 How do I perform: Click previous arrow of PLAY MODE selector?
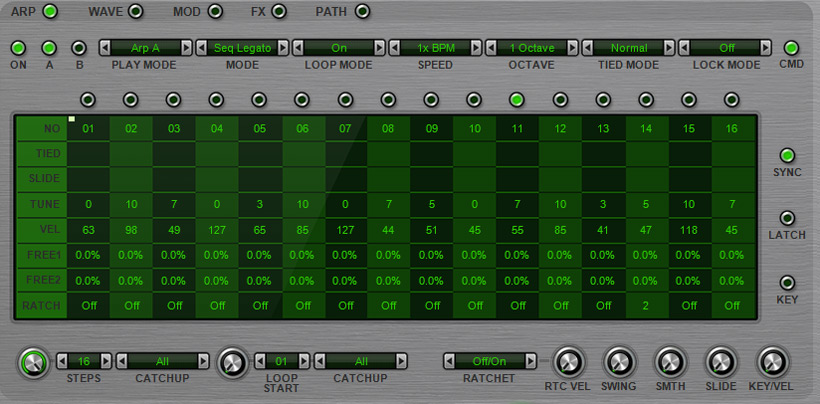tap(105, 48)
